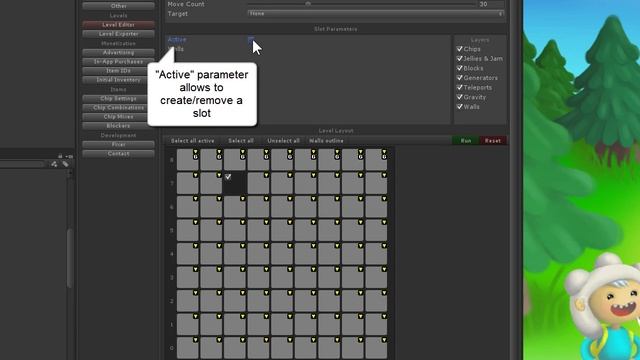The width and height of the screenshot is (640, 360).
Task: Uncheck the Teleports layer checkbox
Action: pyautogui.click(x=460, y=87)
